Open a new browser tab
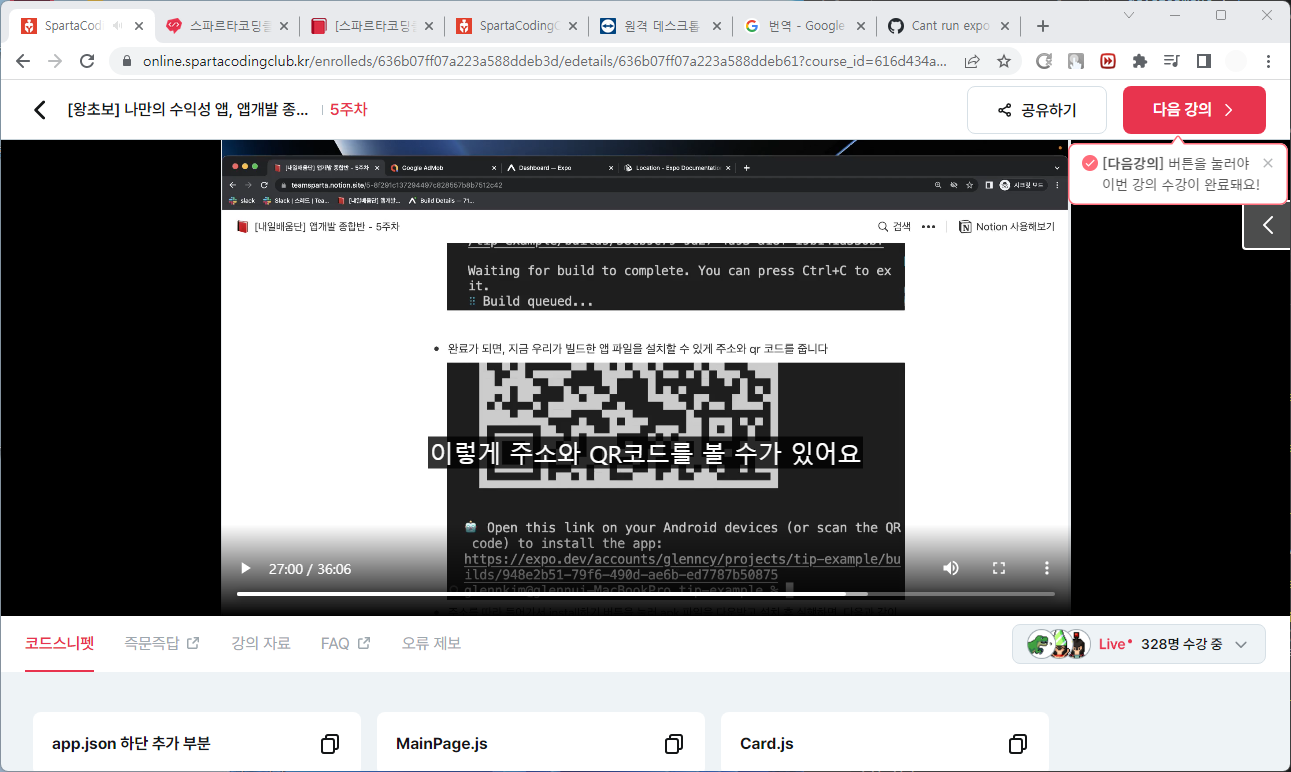Viewport: 1291px width, 772px height. coord(1043,26)
